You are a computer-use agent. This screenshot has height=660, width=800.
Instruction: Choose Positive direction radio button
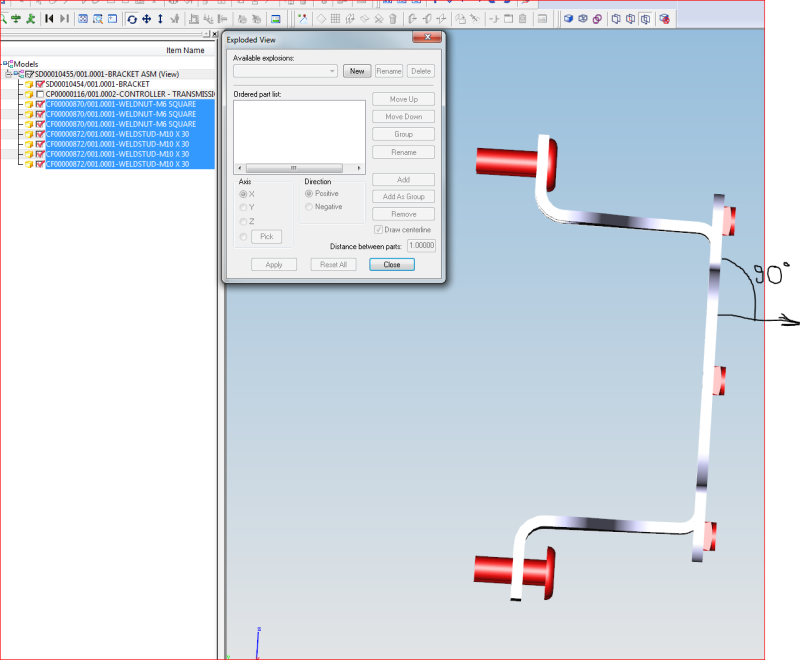[309, 193]
